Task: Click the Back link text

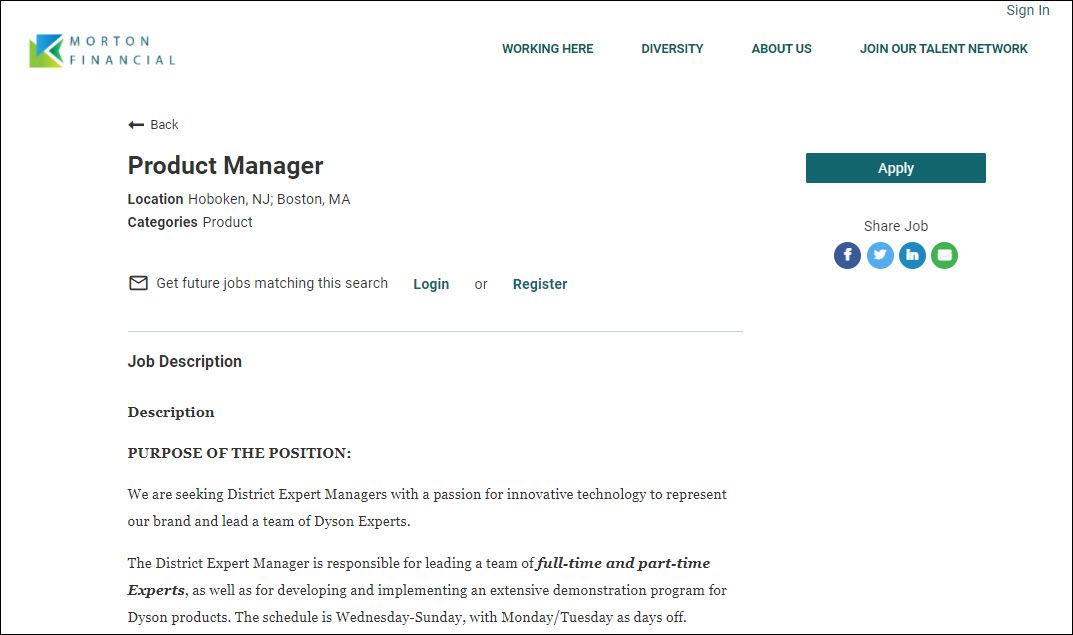Action: [x=164, y=125]
